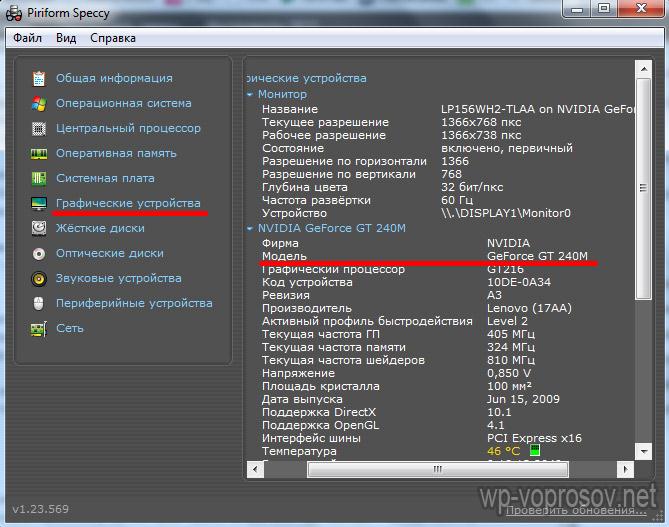Click the Частота развёртки label
The width and height of the screenshot is (669, 527).
[316, 200]
